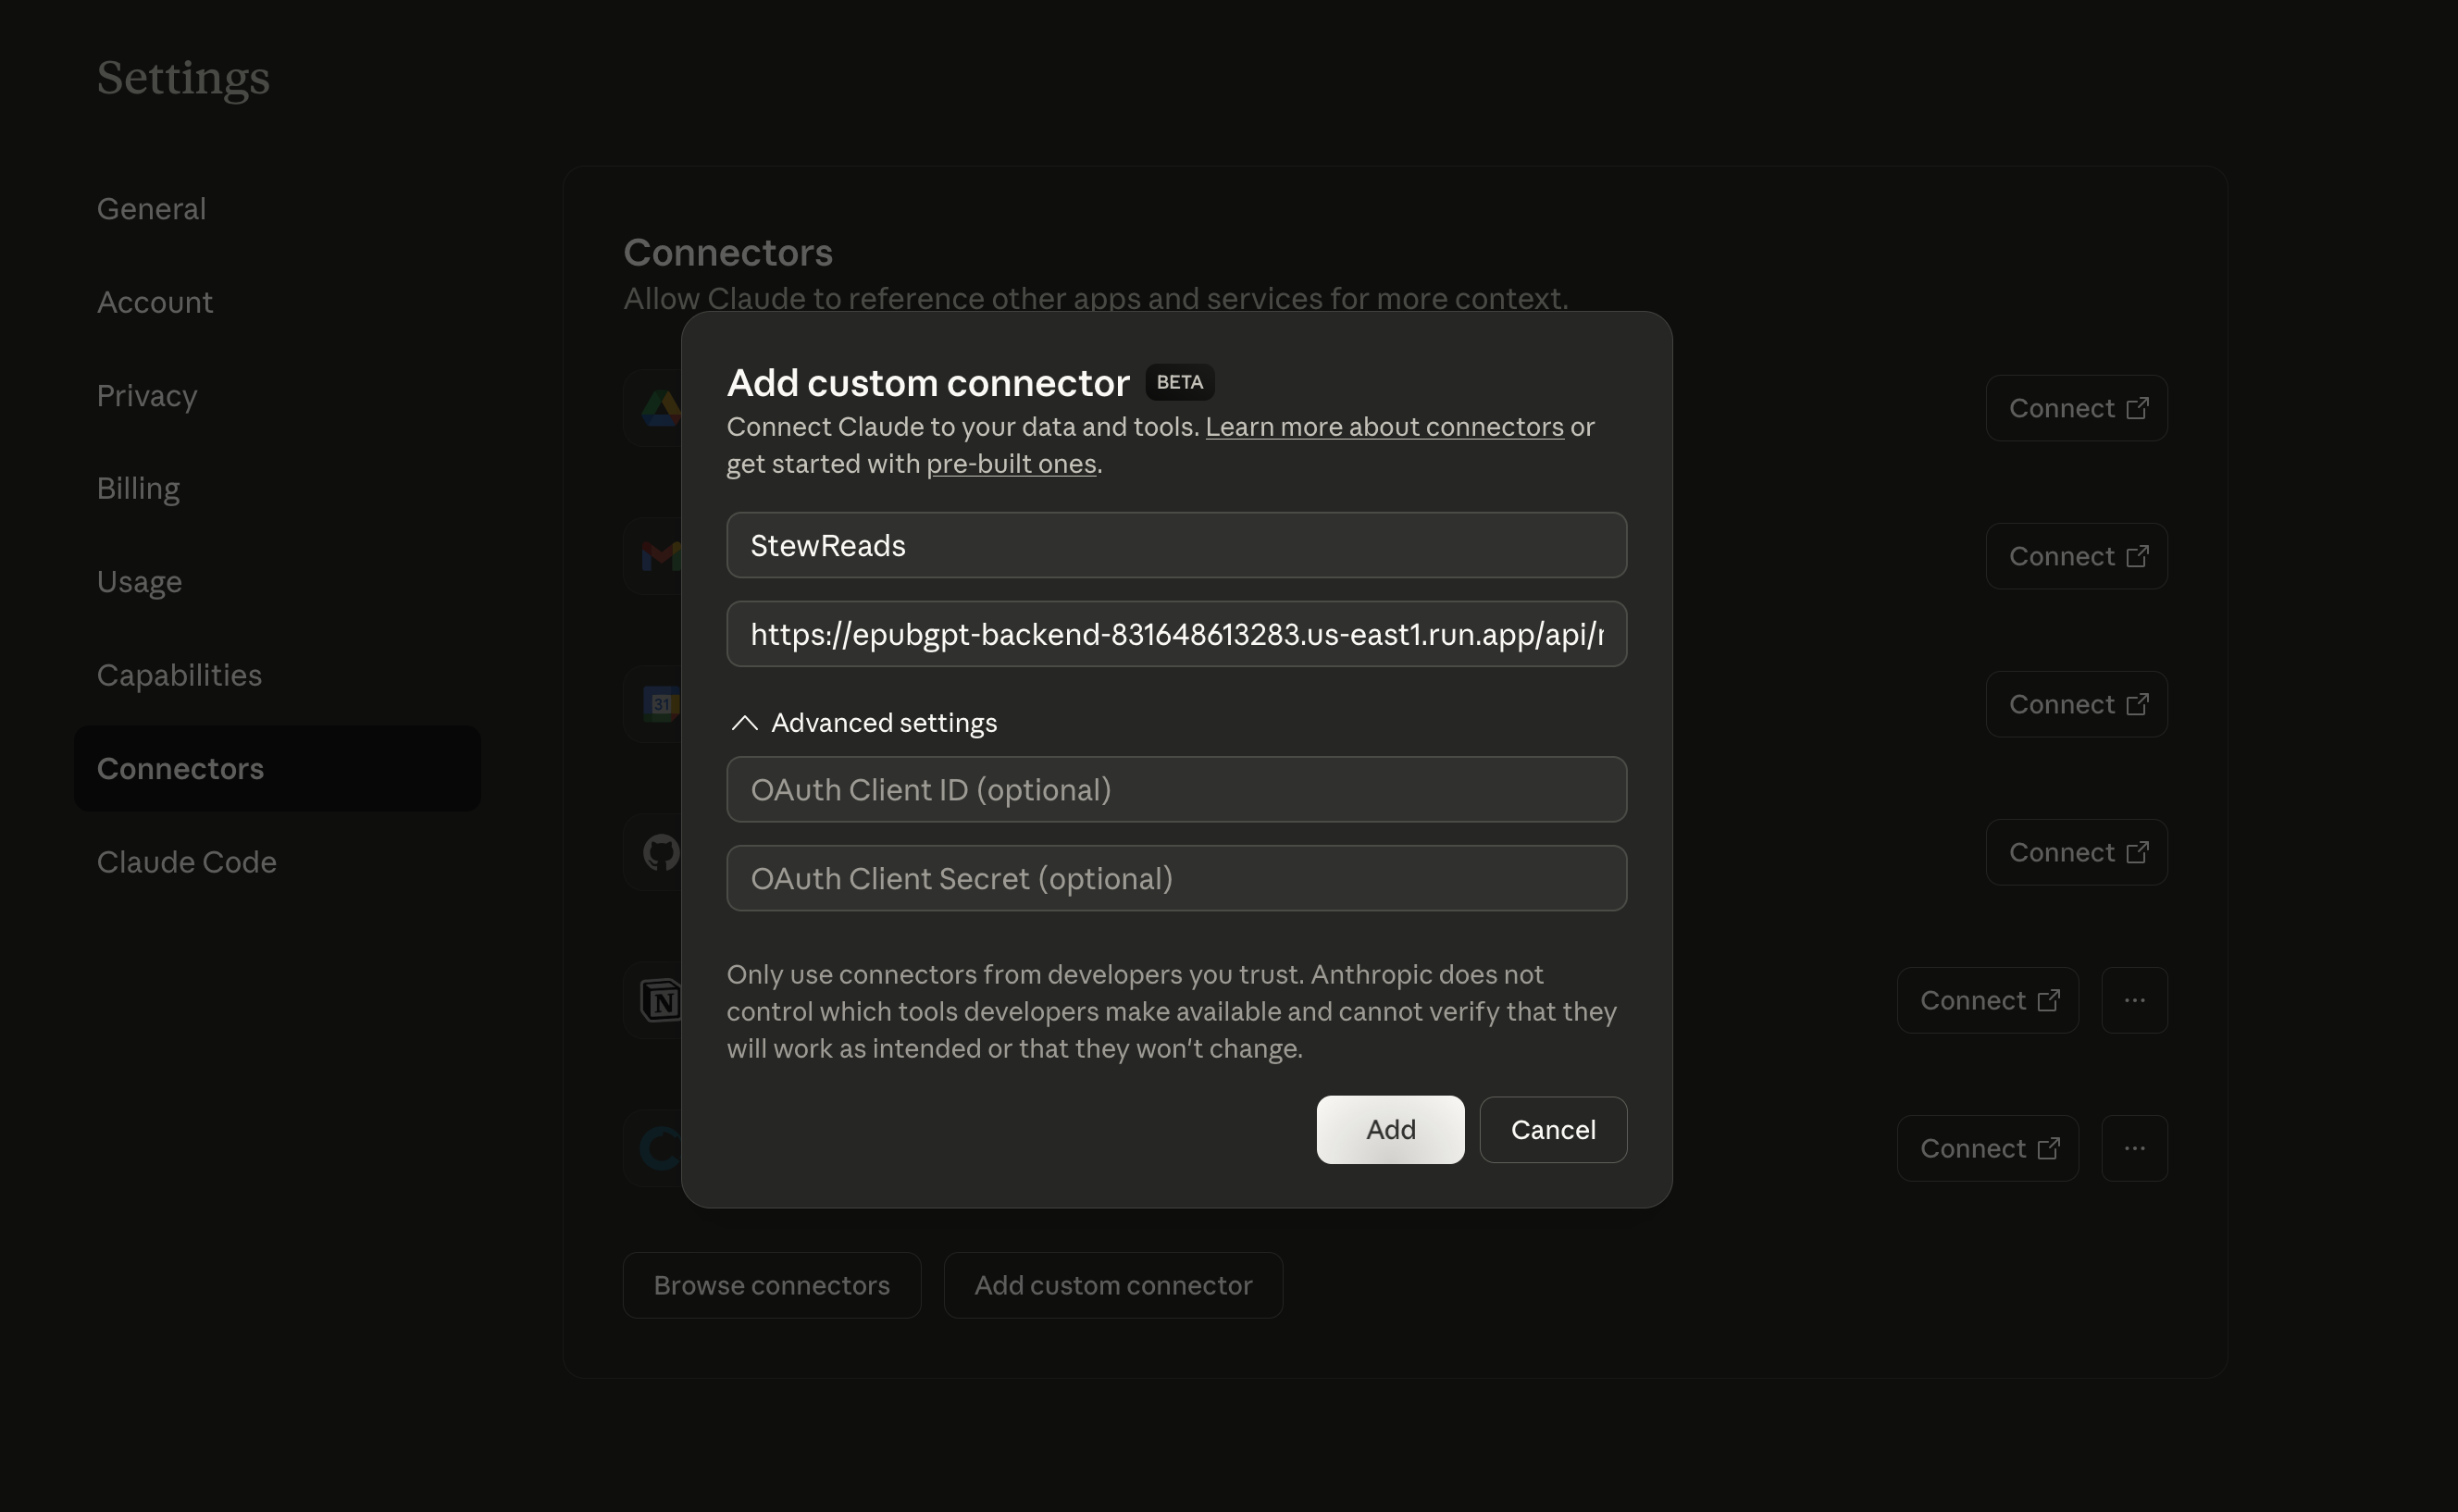This screenshot has width=2458, height=1512.
Task: Select the Connectors sidebar item
Action: coord(277,768)
